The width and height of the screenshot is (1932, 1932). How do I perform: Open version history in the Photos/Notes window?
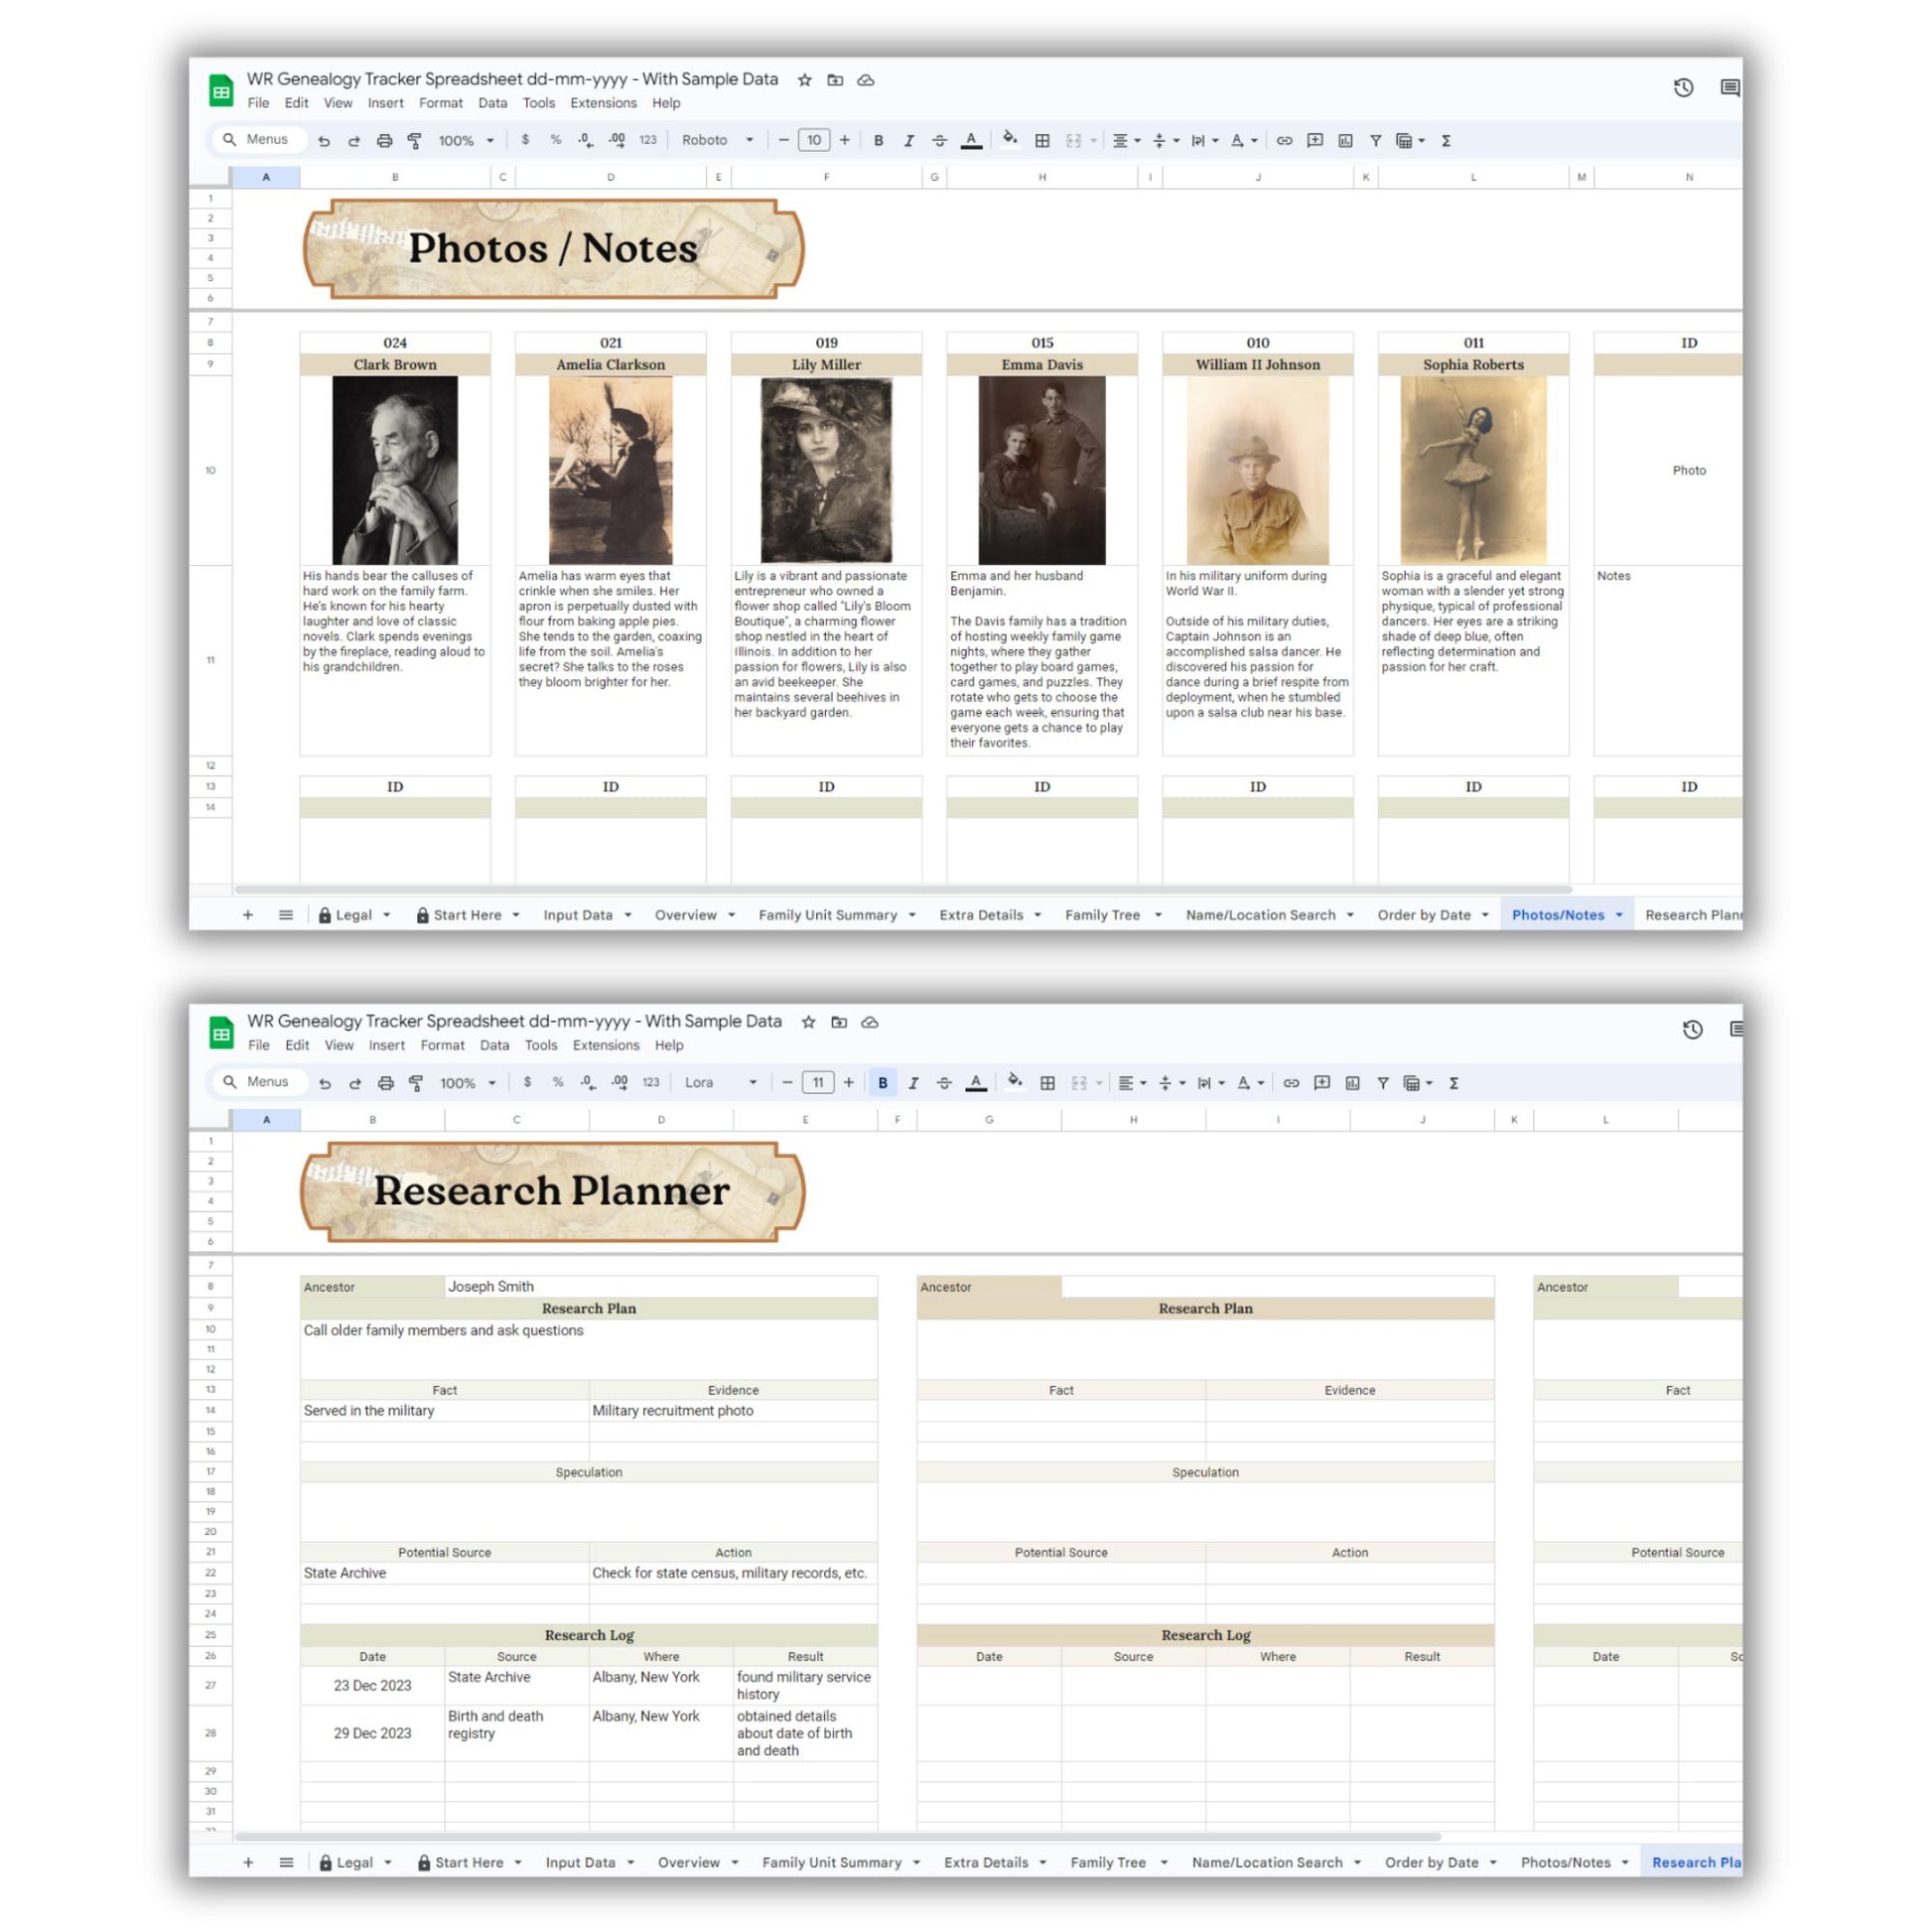[1683, 88]
